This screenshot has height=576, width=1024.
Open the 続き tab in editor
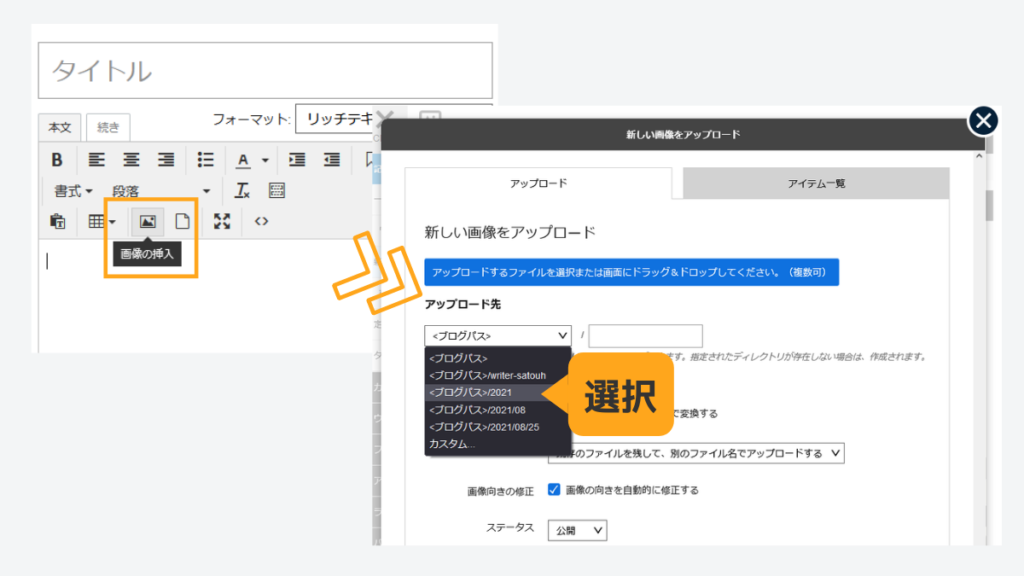click(x=107, y=127)
